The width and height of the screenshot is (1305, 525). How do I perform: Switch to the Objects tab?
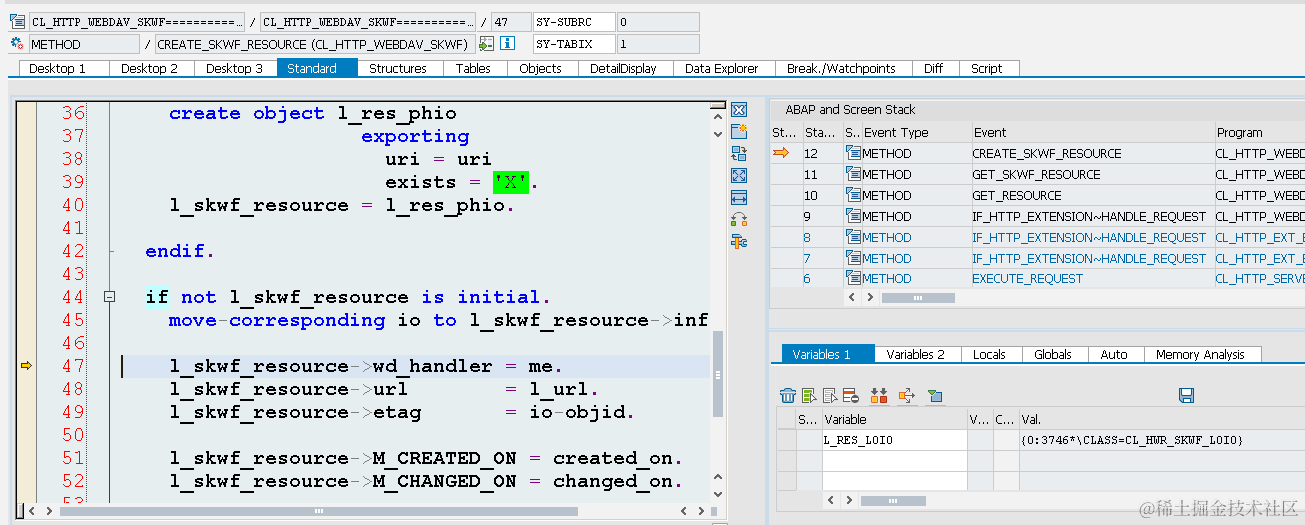click(540, 68)
